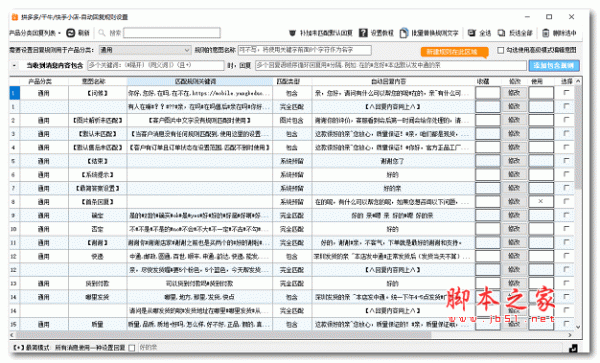Click the 回复 content input field

391,65
